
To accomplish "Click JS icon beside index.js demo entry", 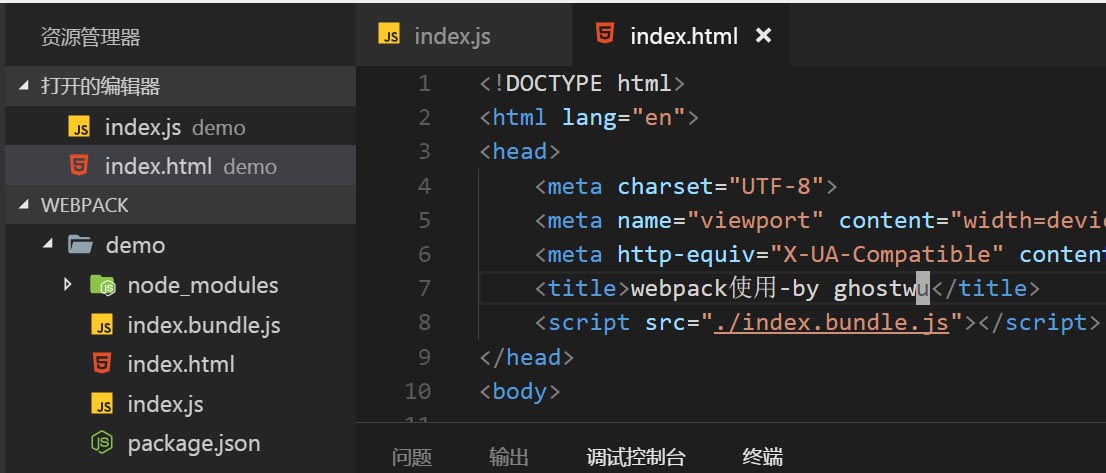I will click(x=79, y=127).
